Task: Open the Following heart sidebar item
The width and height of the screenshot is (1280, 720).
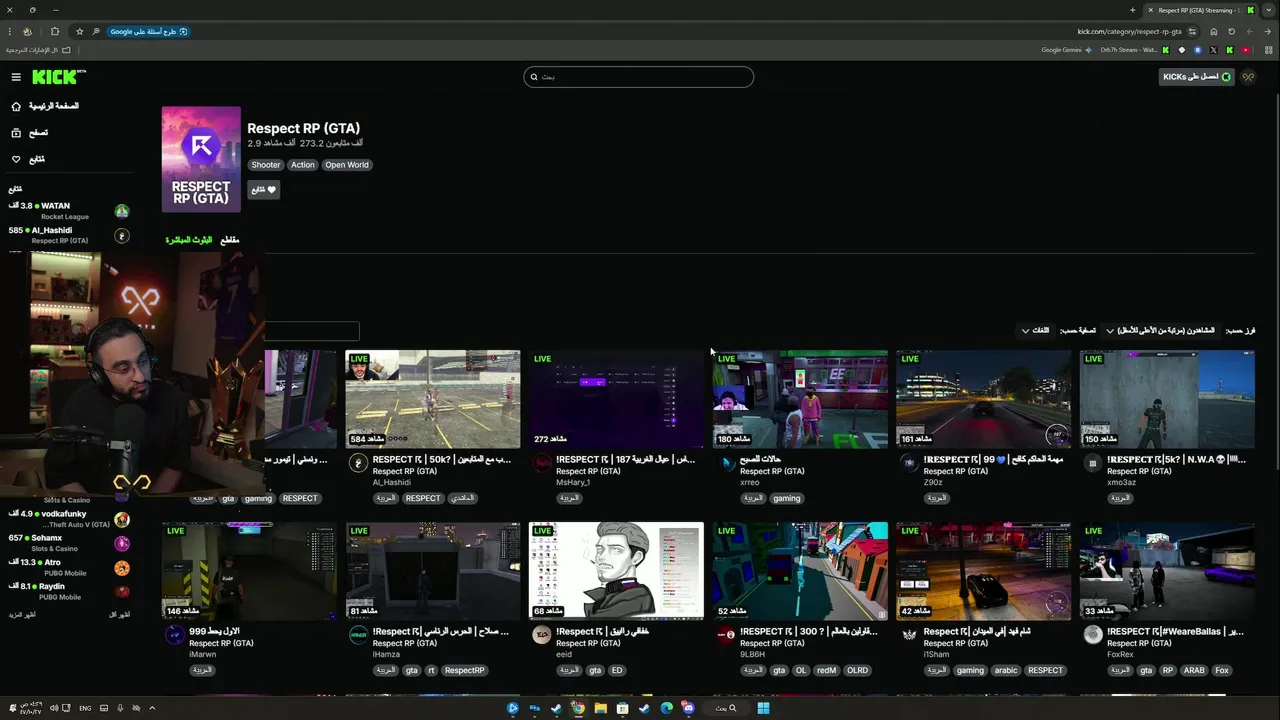Action: (27, 159)
